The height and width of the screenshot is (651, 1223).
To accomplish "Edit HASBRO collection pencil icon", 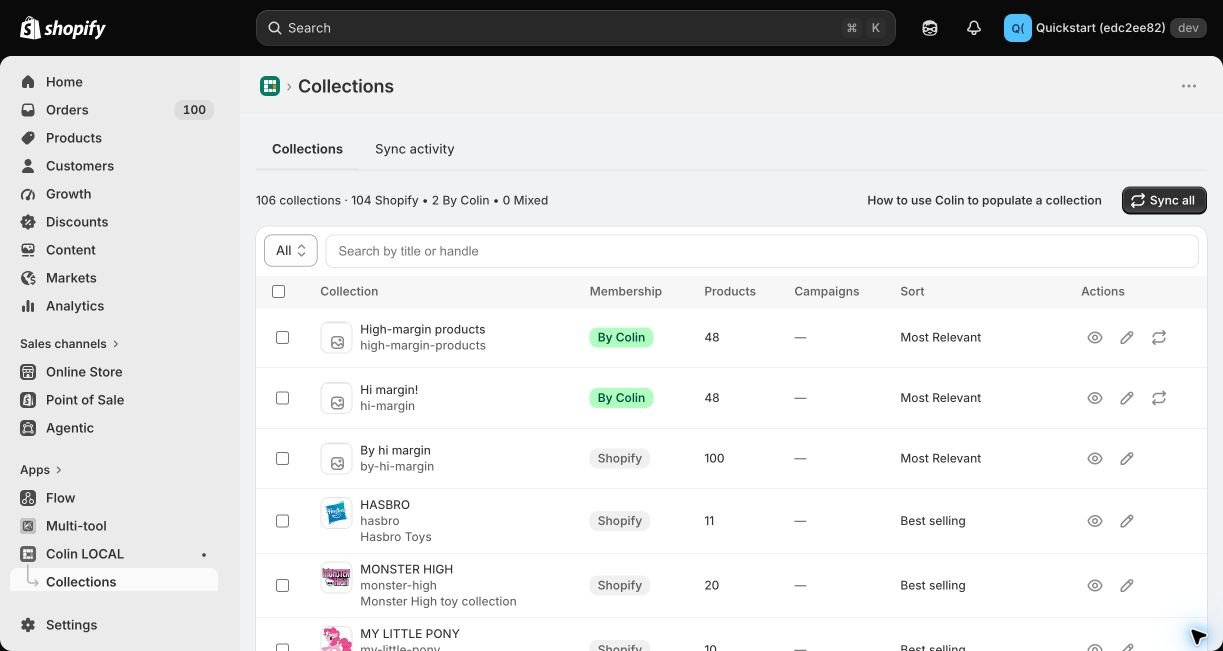I will (x=1127, y=521).
